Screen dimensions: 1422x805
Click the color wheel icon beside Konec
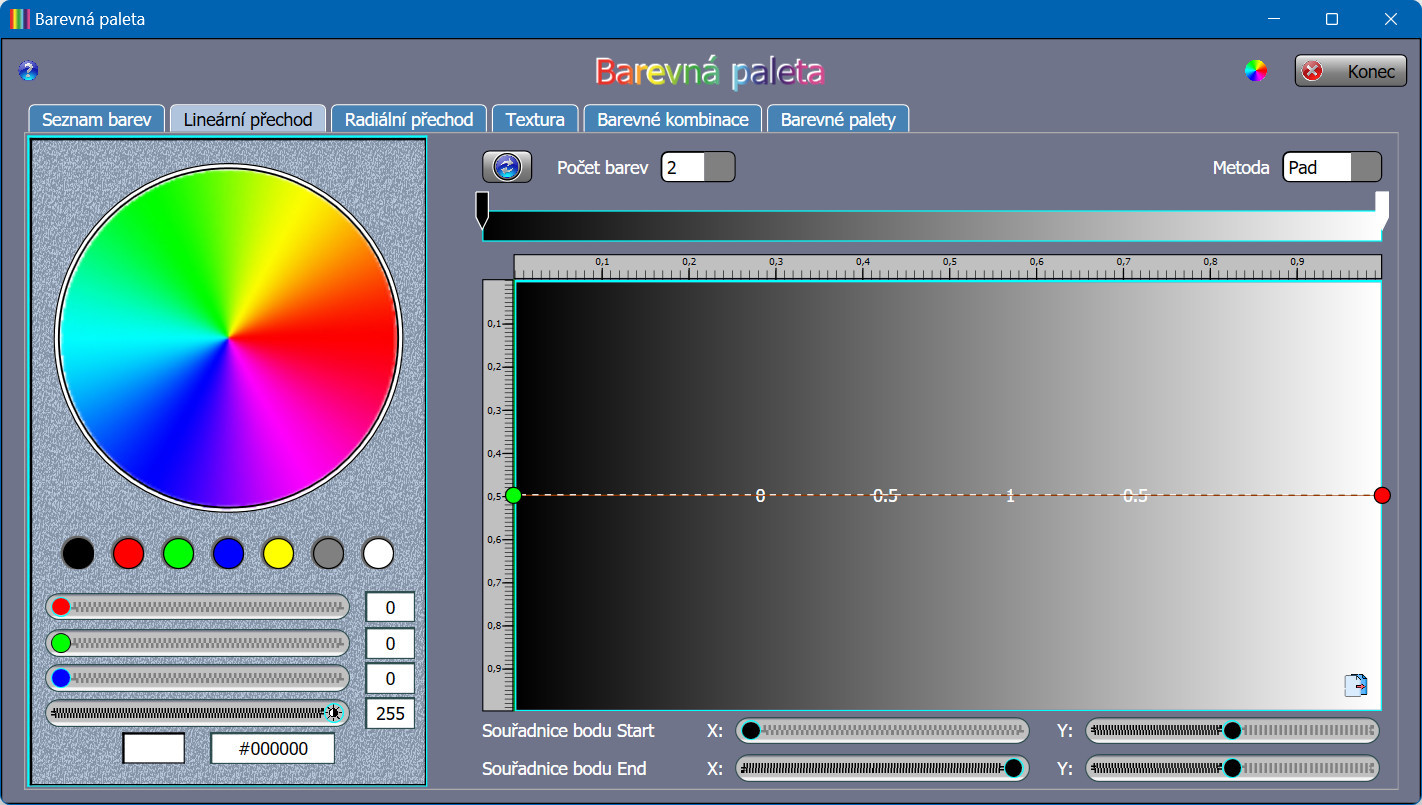tap(1256, 71)
